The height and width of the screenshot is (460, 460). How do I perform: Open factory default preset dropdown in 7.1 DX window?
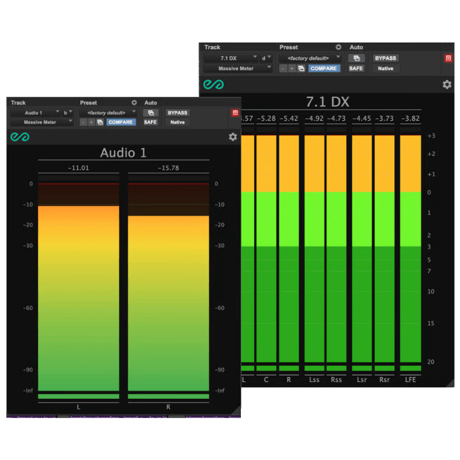[x=310, y=58]
